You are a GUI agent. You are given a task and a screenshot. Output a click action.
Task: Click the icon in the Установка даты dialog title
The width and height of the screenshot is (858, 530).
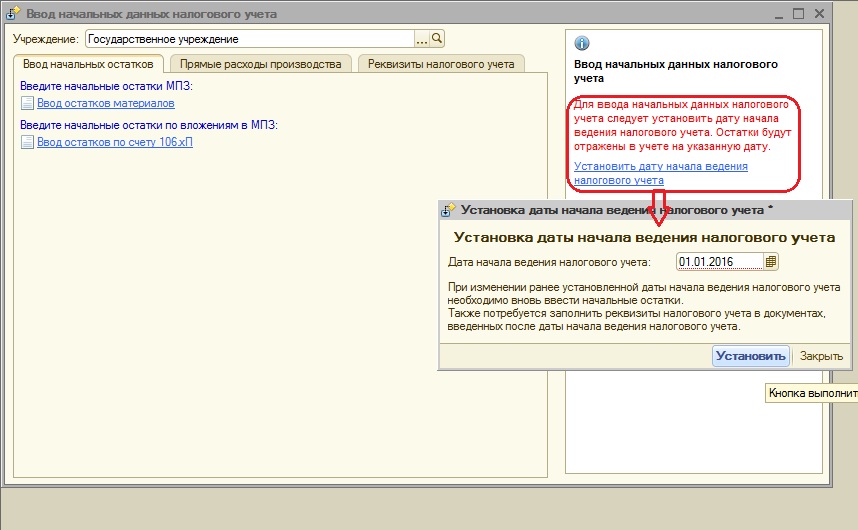(447, 210)
